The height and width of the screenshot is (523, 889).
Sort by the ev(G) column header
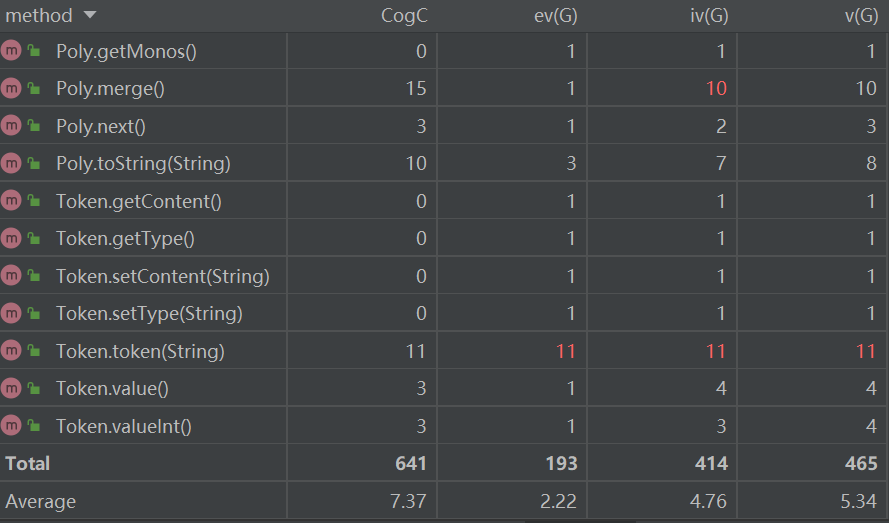click(555, 16)
